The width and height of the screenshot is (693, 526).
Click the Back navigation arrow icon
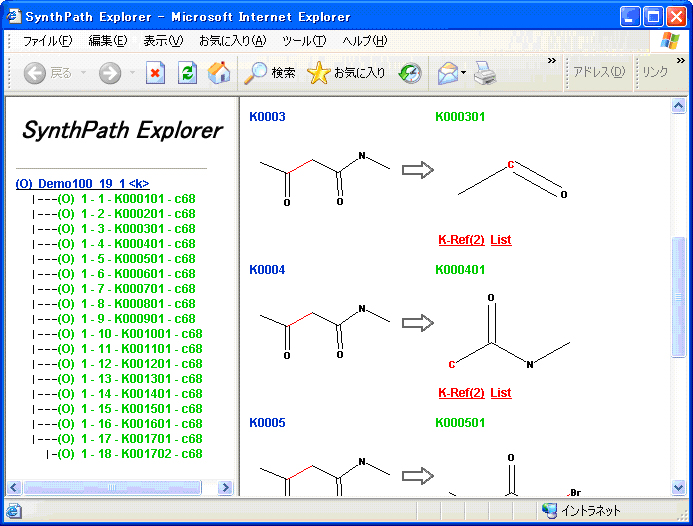[x=35, y=73]
